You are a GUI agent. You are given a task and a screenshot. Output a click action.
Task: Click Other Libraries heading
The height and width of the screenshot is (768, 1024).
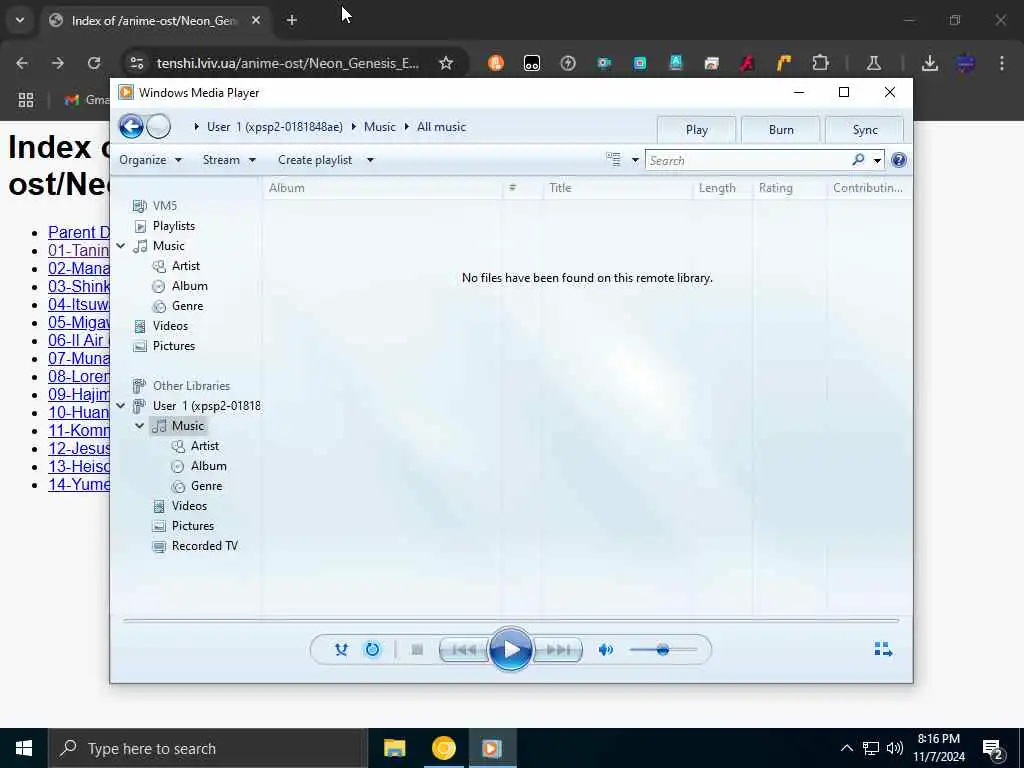pos(191,386)
